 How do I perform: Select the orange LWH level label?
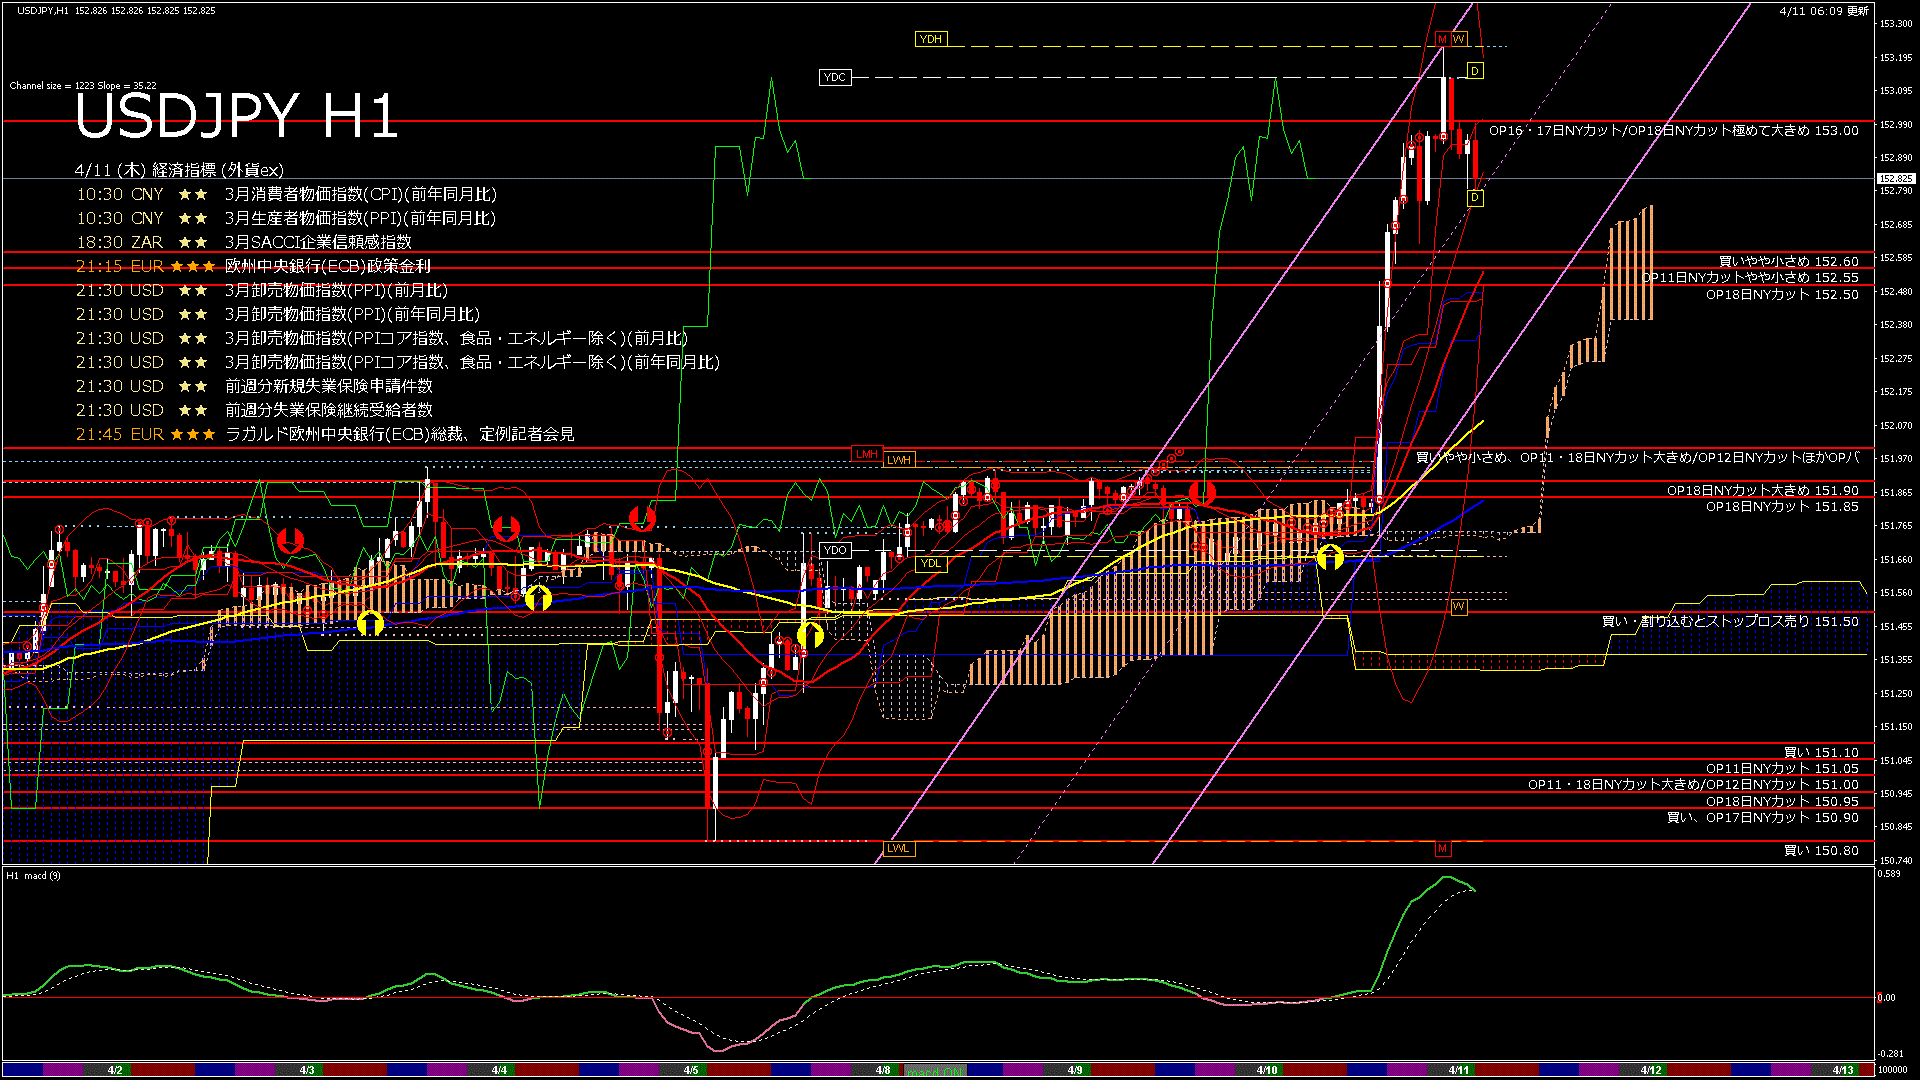898,460
